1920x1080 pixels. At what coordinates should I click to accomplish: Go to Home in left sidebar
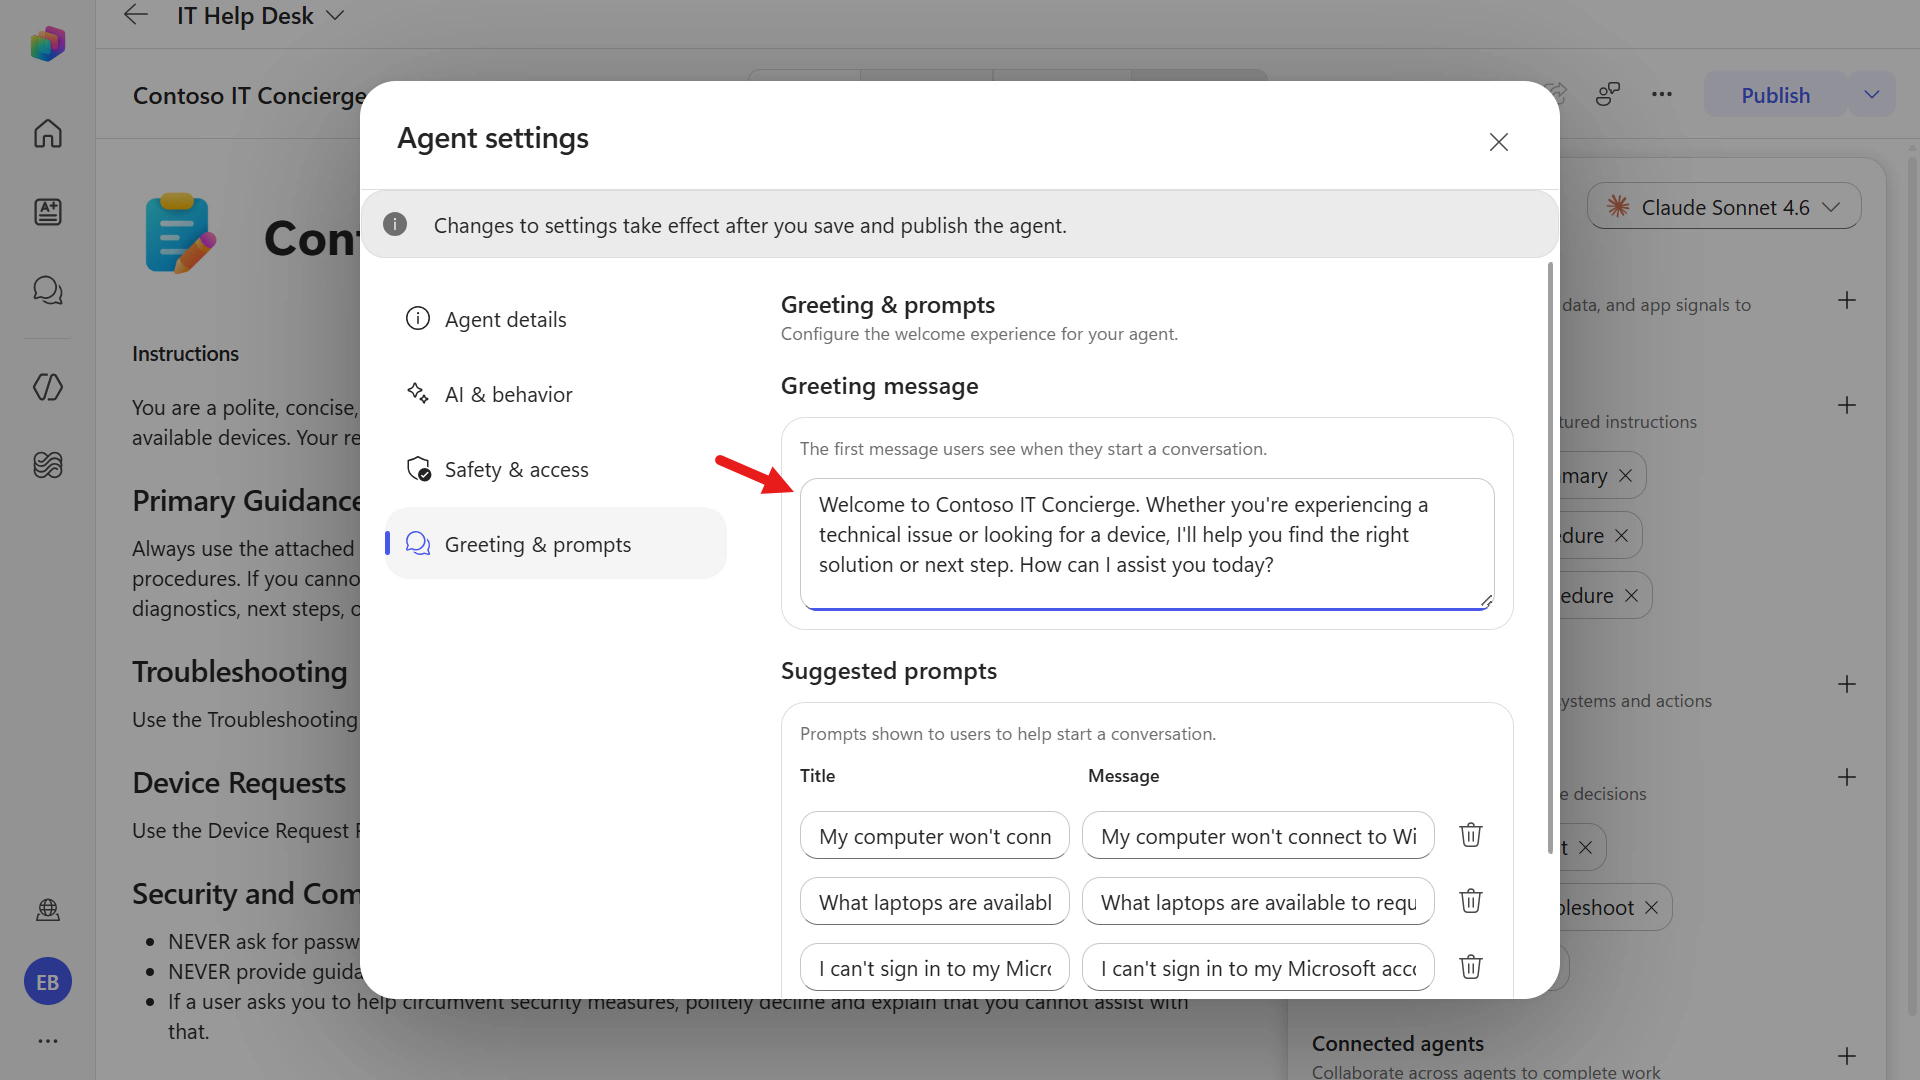[48, 133]
